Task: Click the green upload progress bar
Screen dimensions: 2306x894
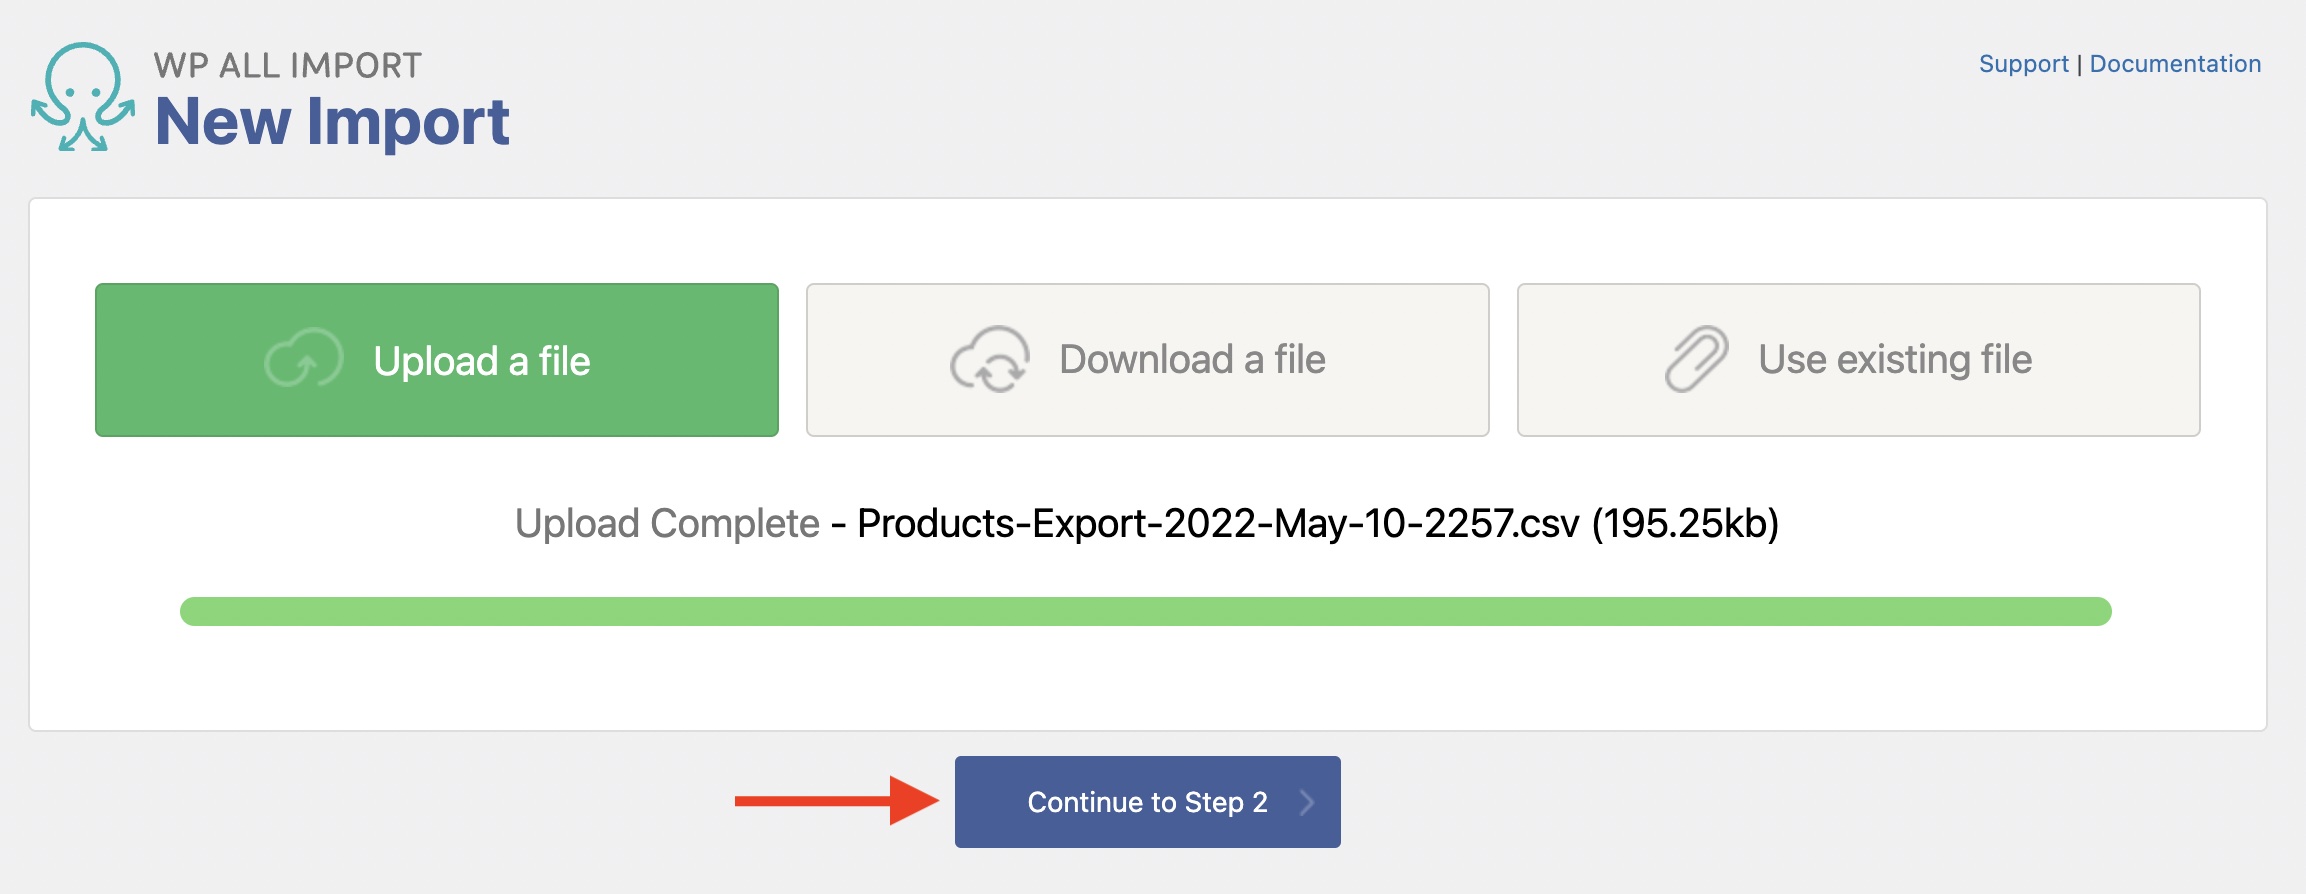Action: (x=1145, y=611)
